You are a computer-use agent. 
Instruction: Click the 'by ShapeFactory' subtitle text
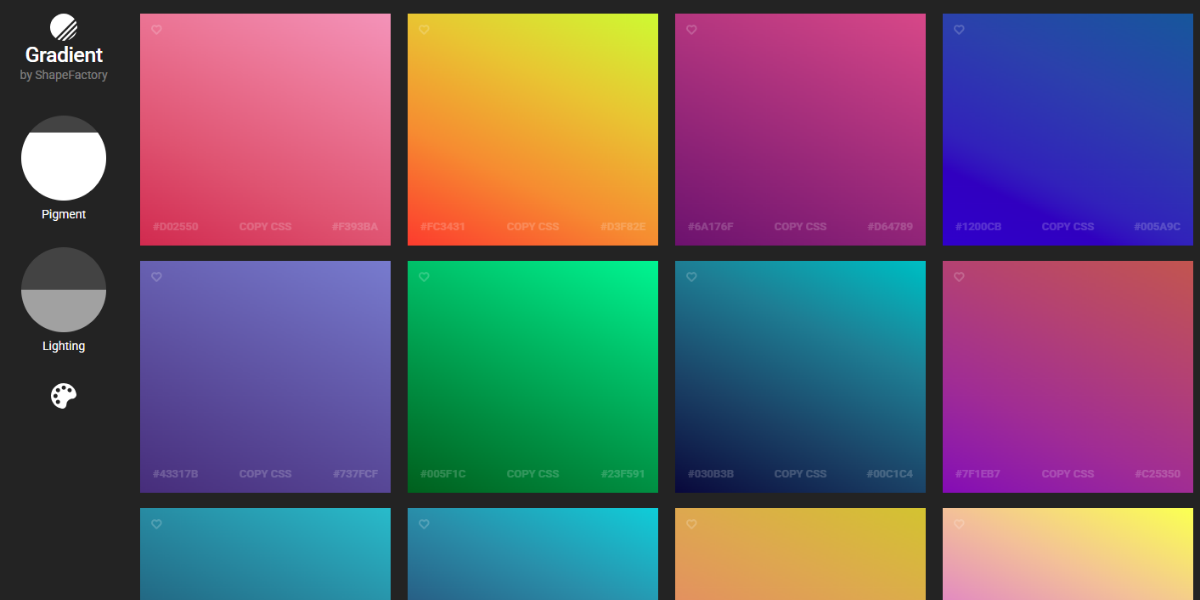click(x=64, y=74)
